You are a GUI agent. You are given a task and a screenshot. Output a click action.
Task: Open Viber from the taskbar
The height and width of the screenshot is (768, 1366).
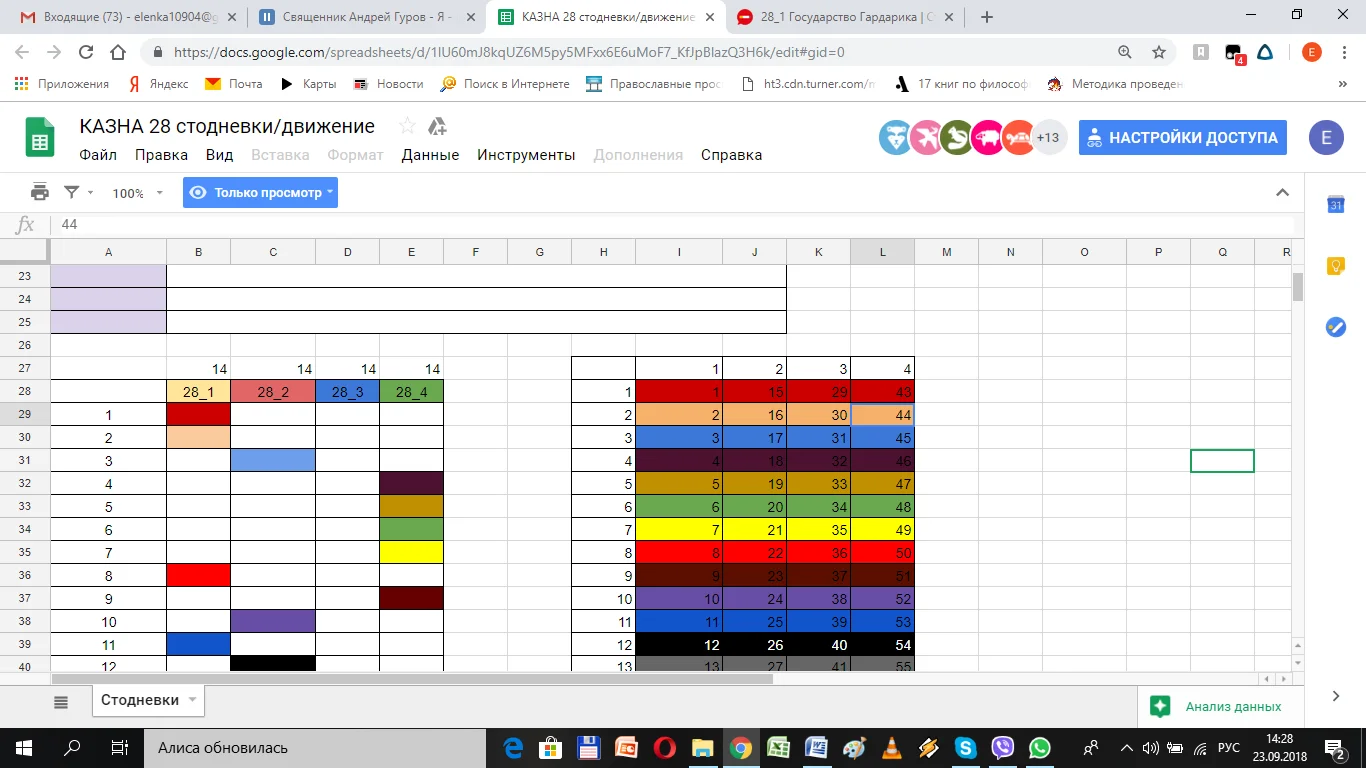(x=1003, y=747)
